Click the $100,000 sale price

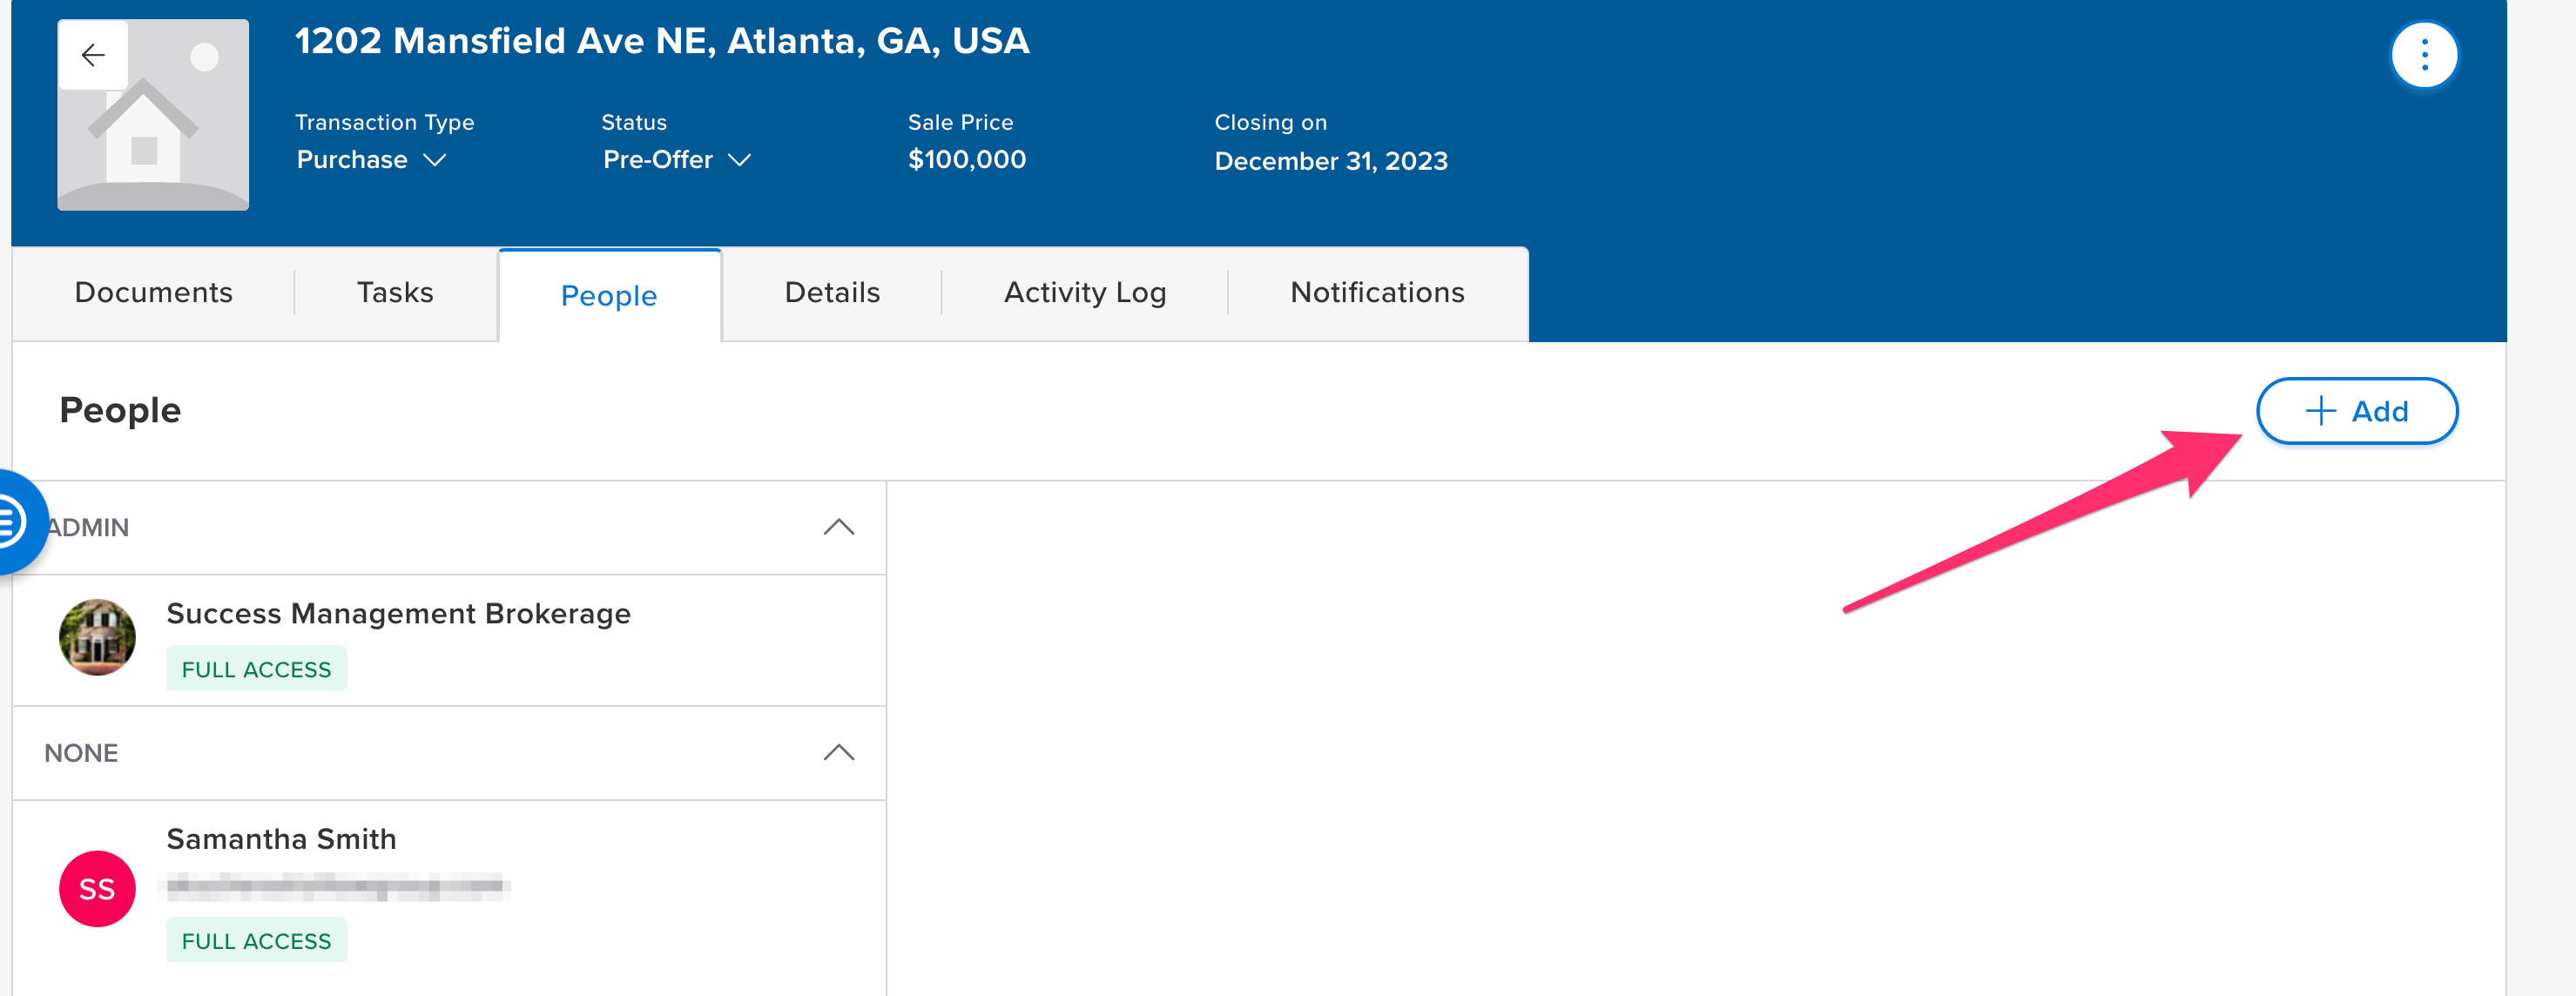tap(966, 160)
